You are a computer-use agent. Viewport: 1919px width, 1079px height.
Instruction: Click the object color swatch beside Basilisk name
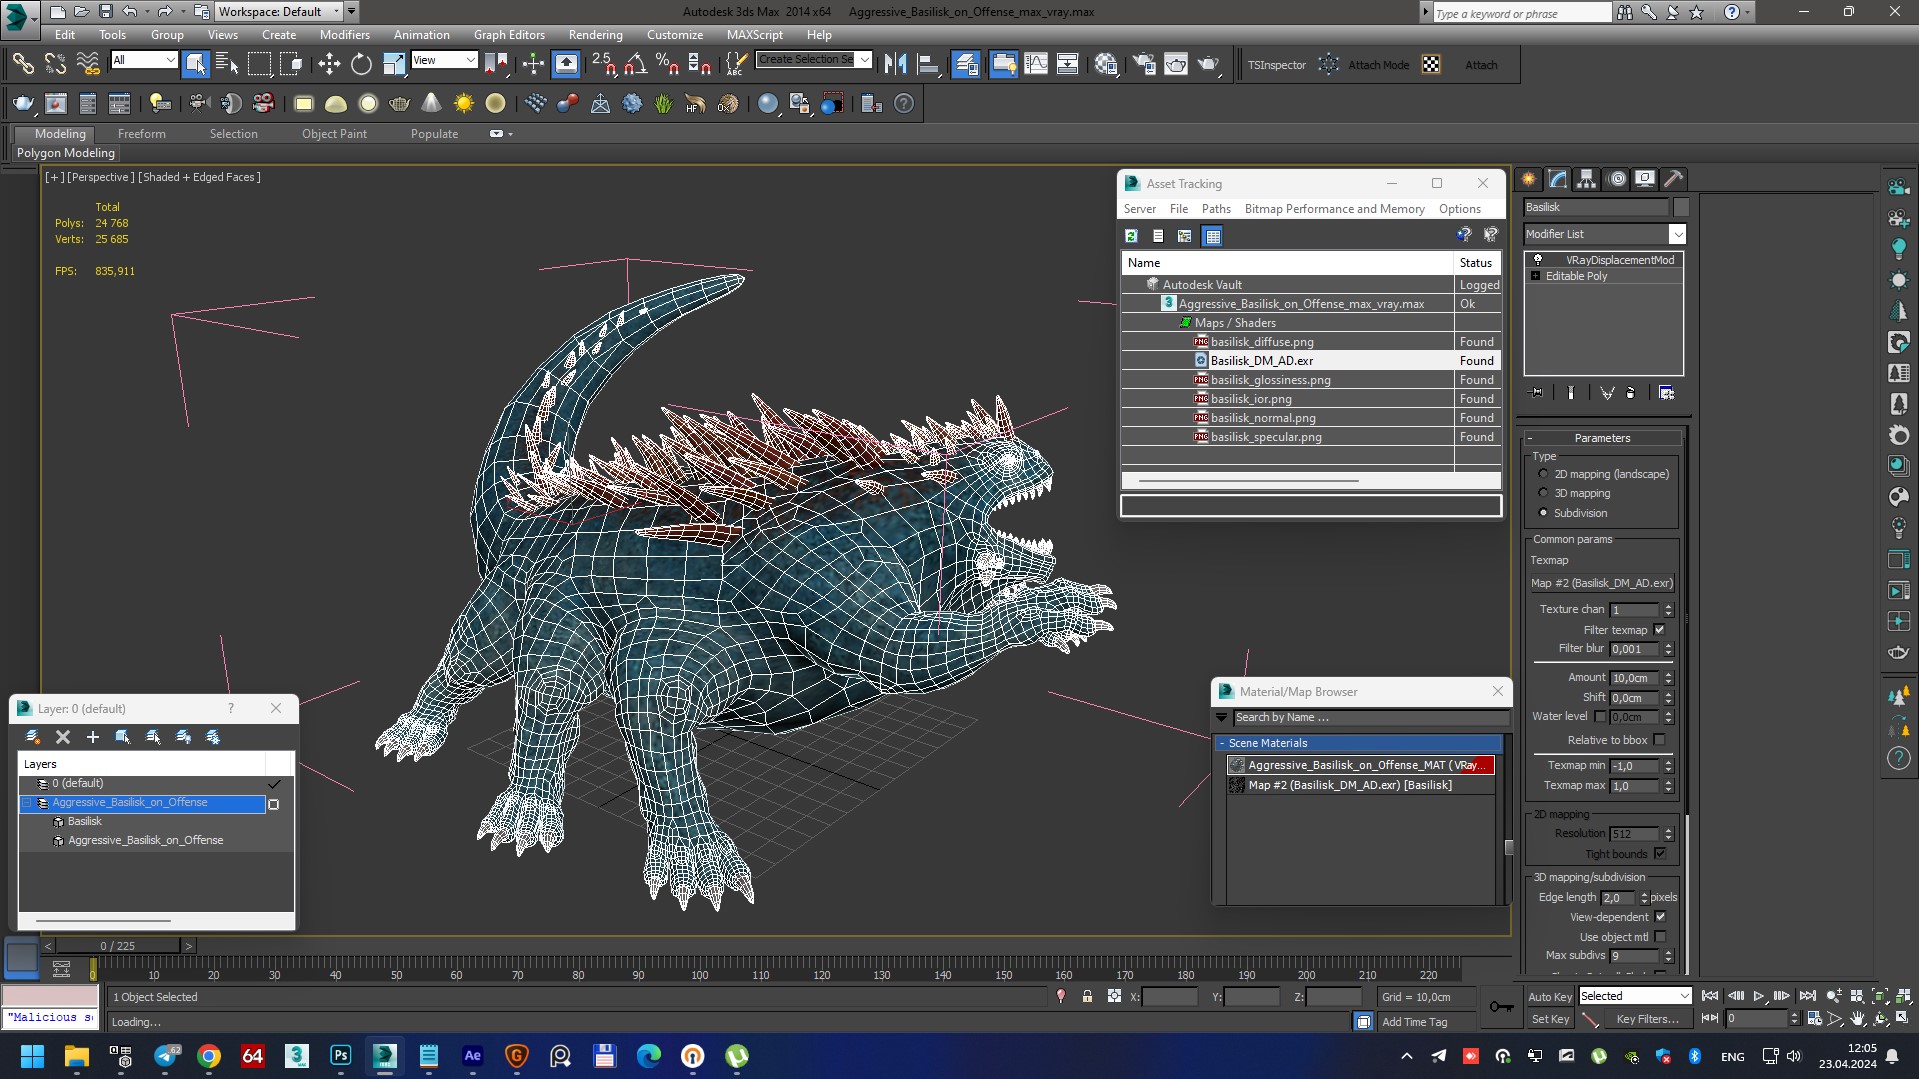[1681, 207]
